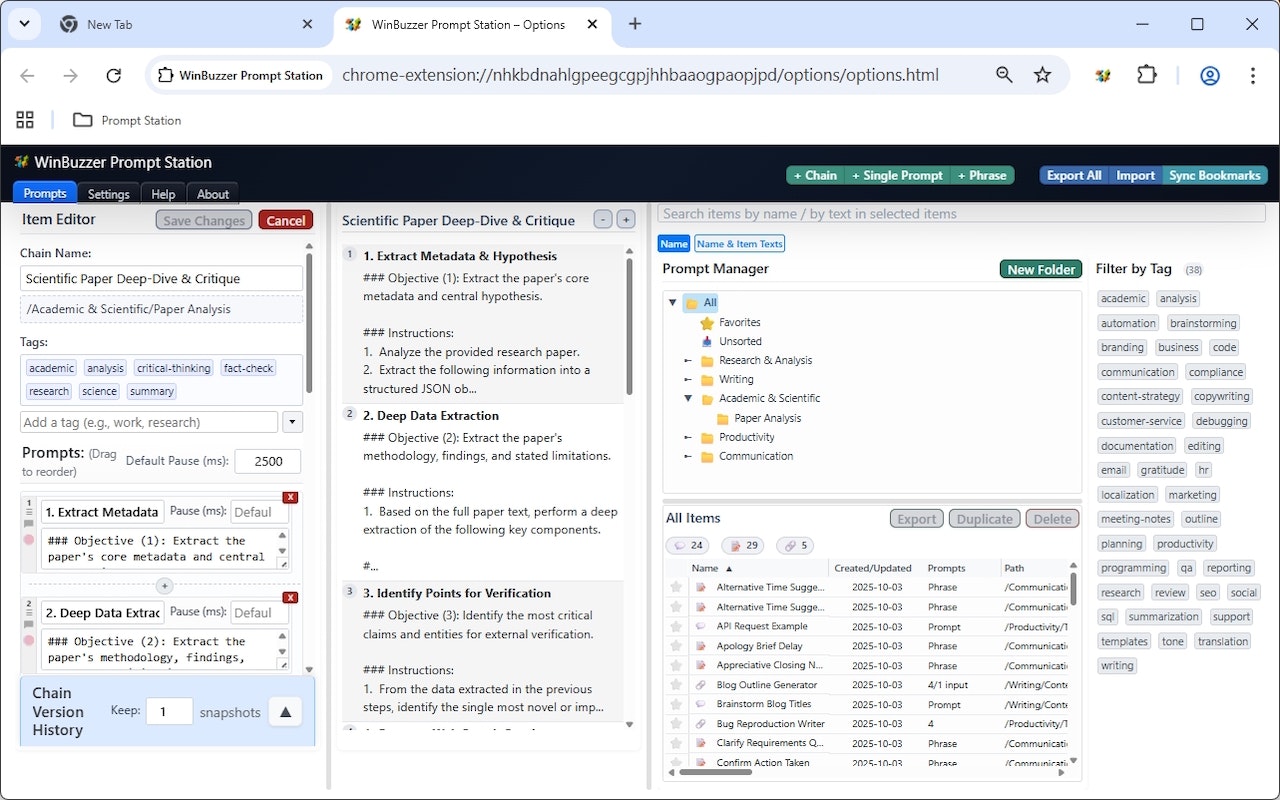The width and height of the screenshot is (1280, 800).
Task: Click the chain link icon for Blog Outline Generator
Action: click(x=701, y=685)
